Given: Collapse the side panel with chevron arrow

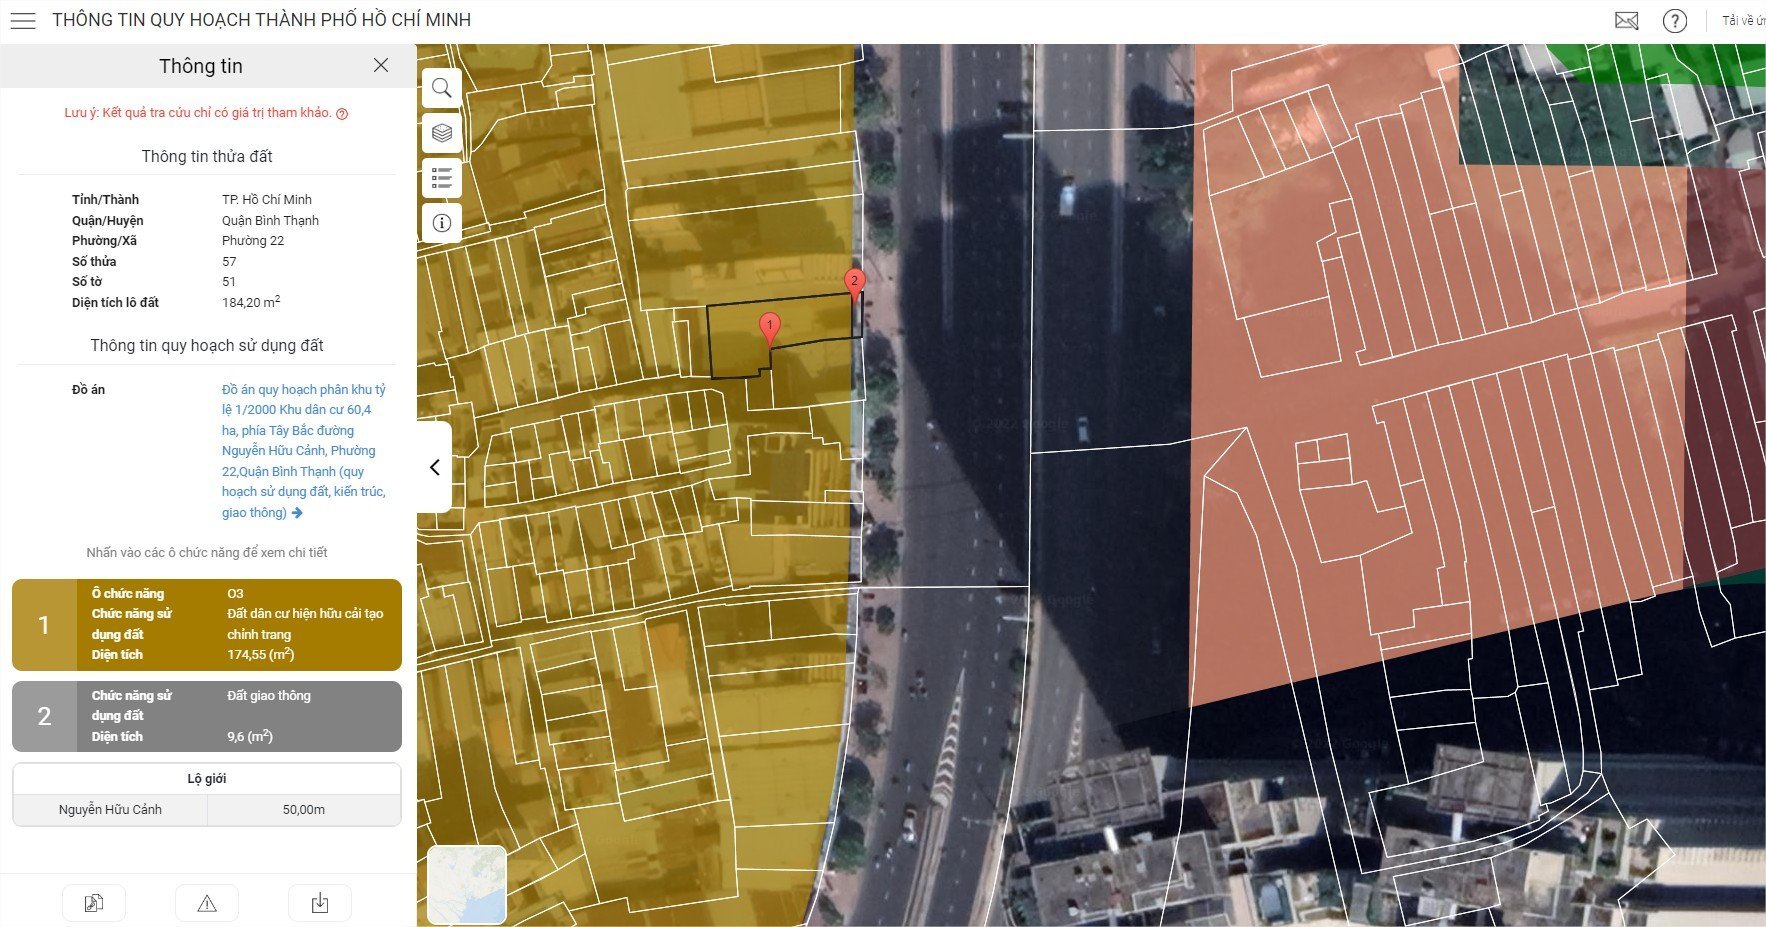Looking at the screenshot, I should [x=435, y=467].
